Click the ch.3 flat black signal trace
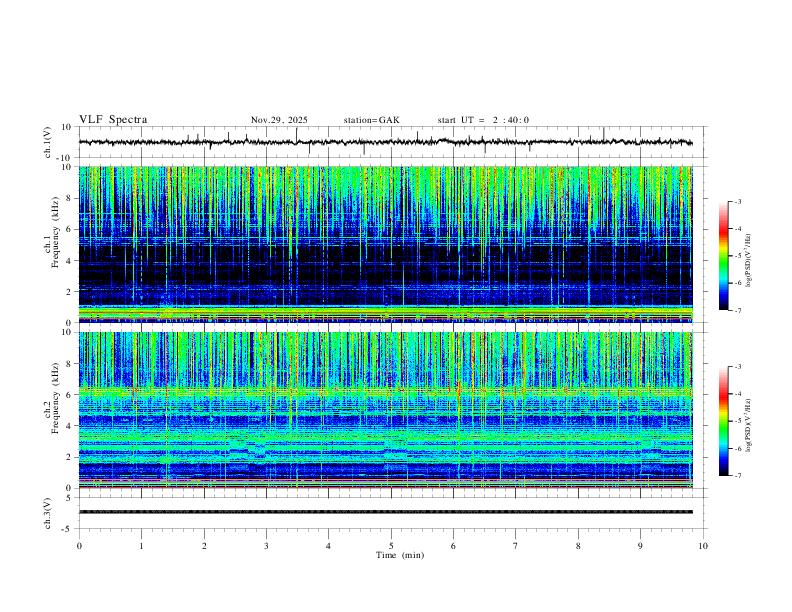The width and height of the screenshot is (792, 612). click(385, 512)
